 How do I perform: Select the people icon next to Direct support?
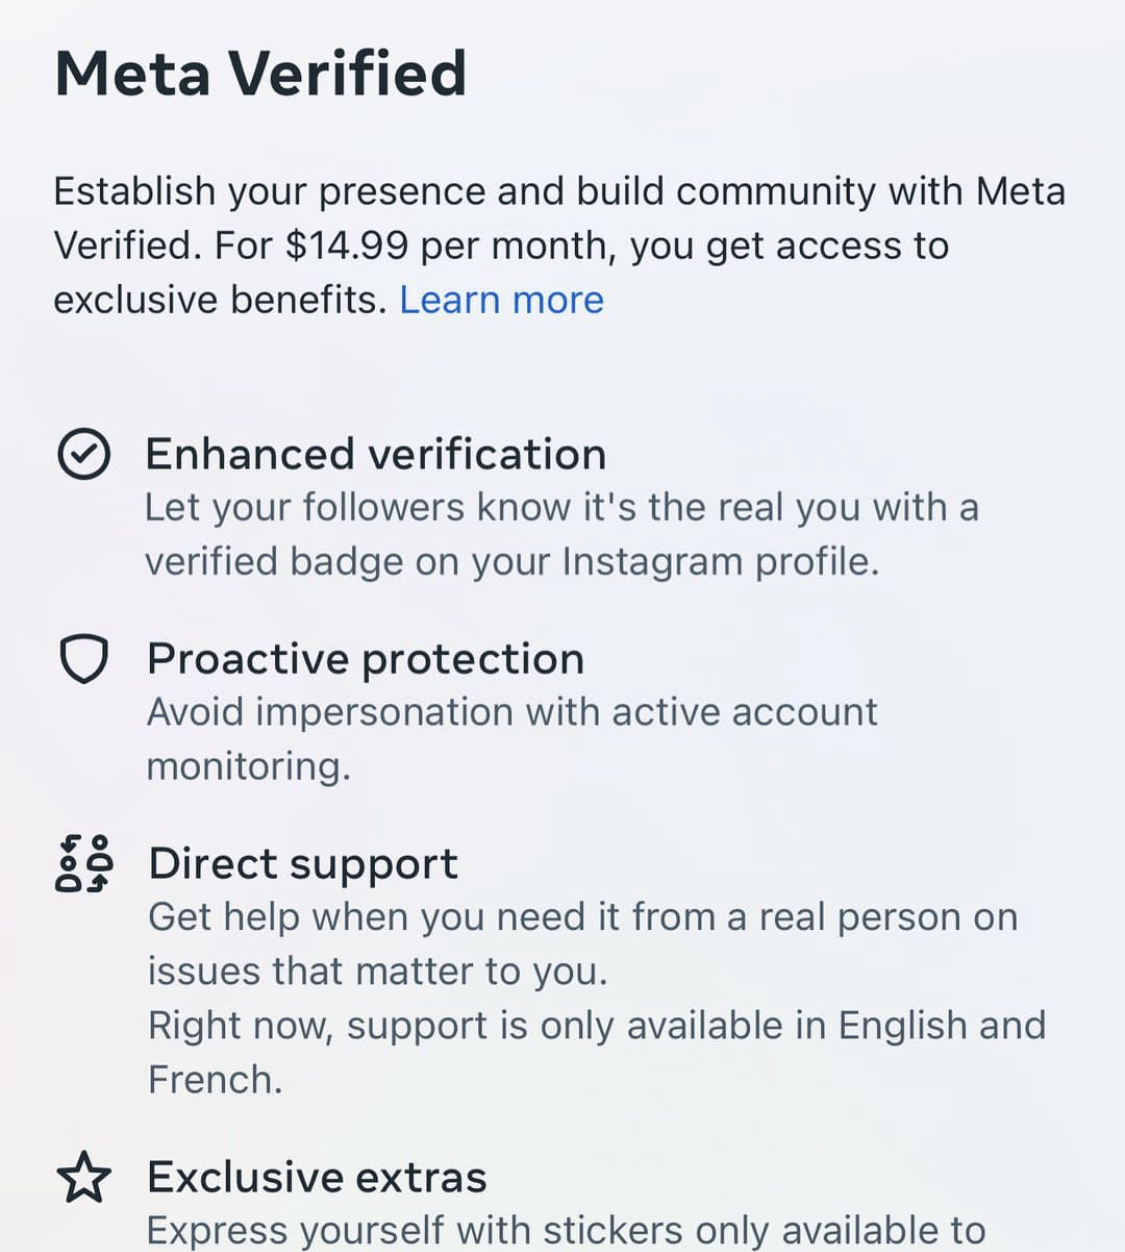pos(83,864)
